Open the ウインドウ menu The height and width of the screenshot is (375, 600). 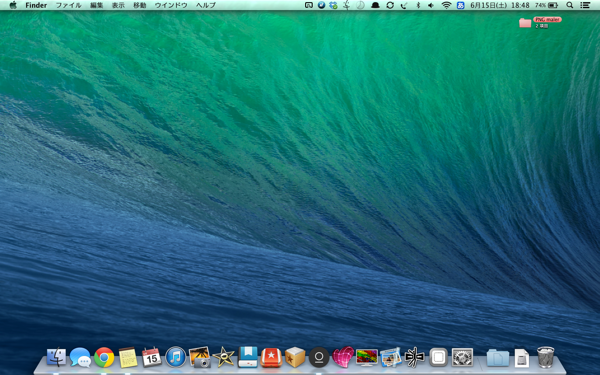pyautogui.click(x=171, y=5)
